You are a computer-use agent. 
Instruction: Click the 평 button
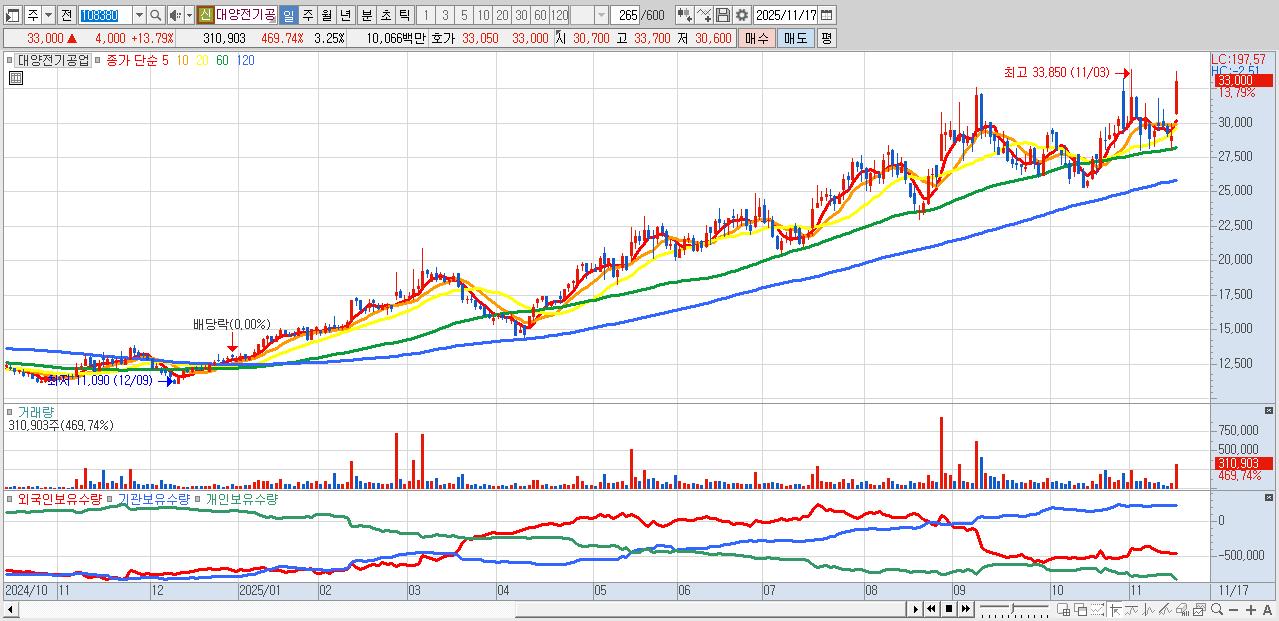[x=826, y=38]
